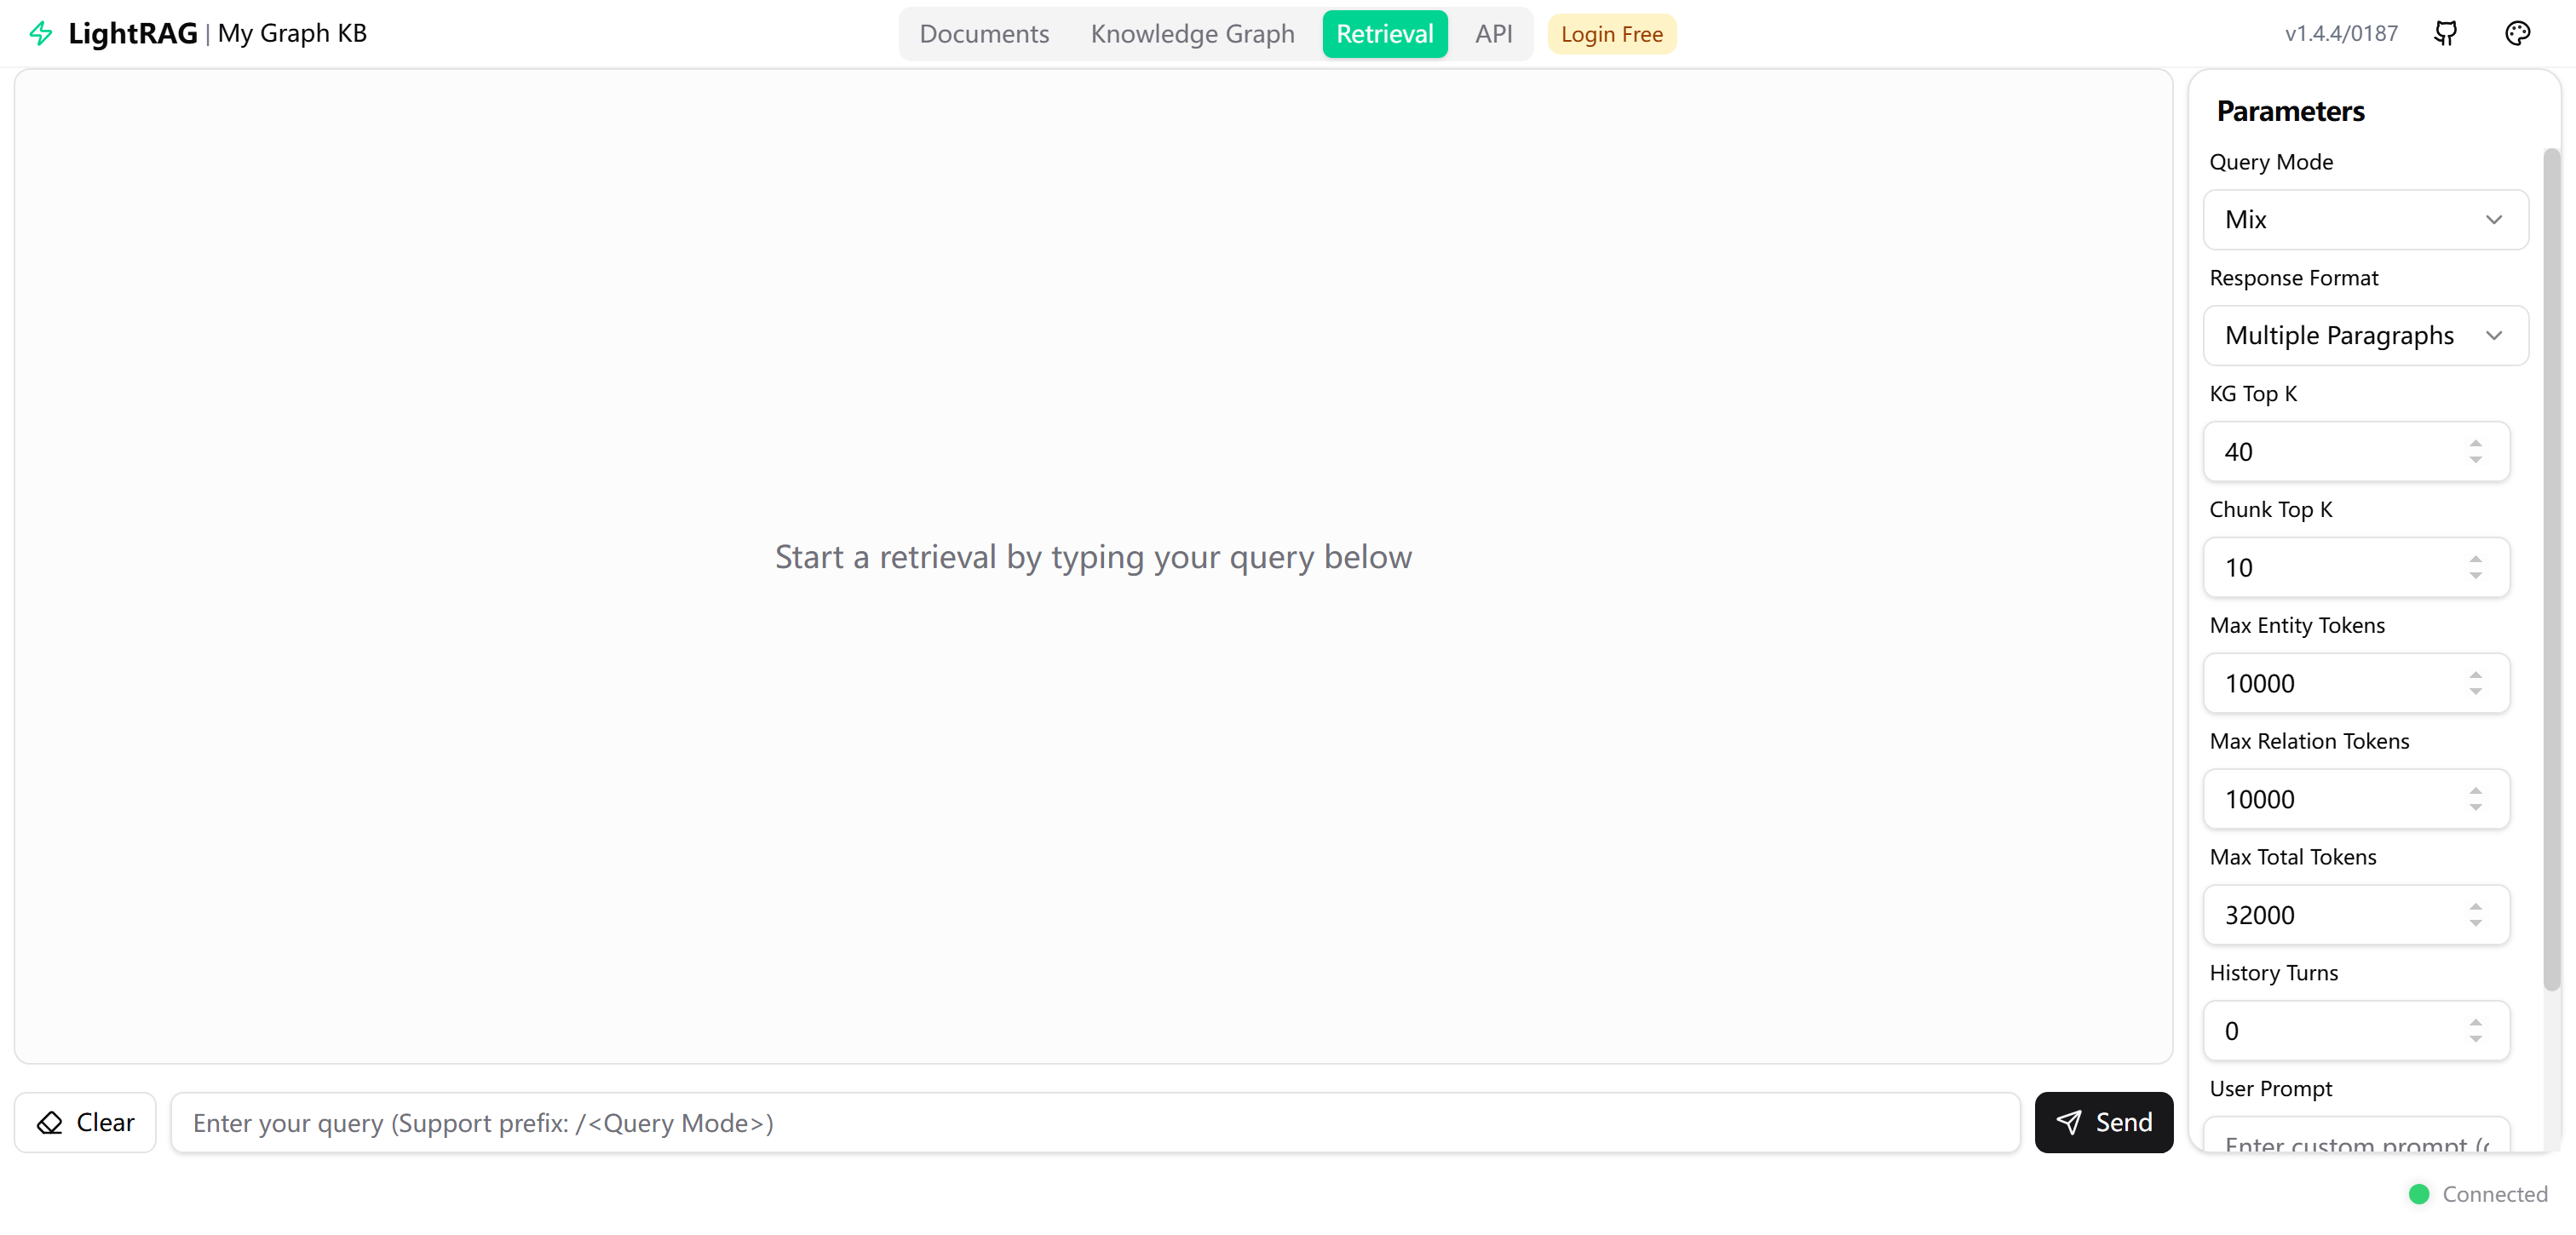Viewport: 2576px width, 1235px height.
Task: Click History Turns stepper arrows
Action: (x=2475, y=1031)
